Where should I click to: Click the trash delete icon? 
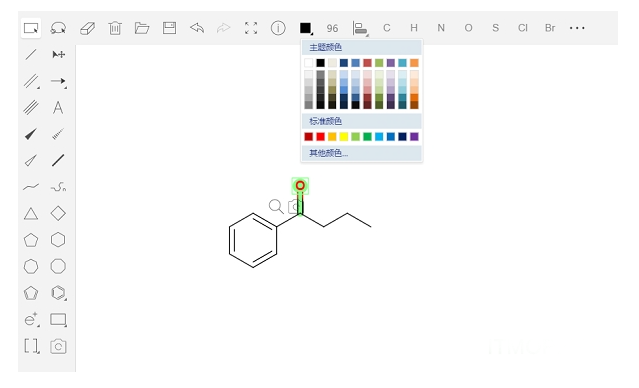pyautogui.click(x=115, y=28)
